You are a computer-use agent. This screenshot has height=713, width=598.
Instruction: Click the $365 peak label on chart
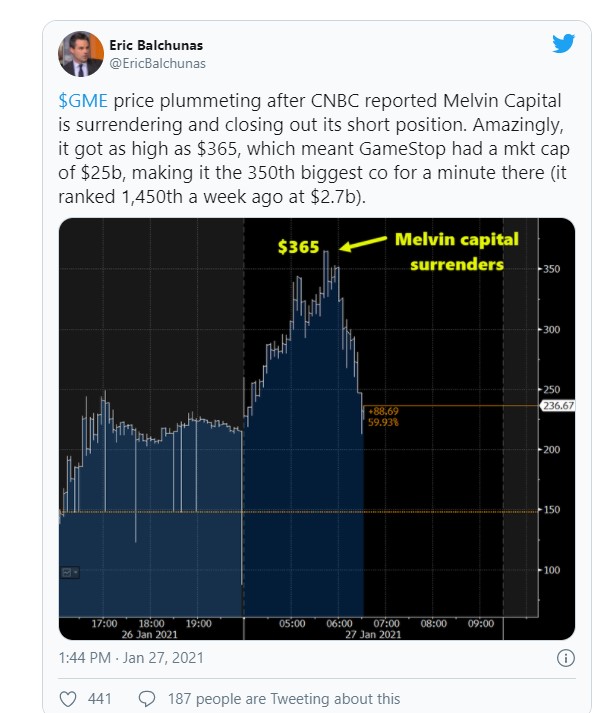[298, 247]
